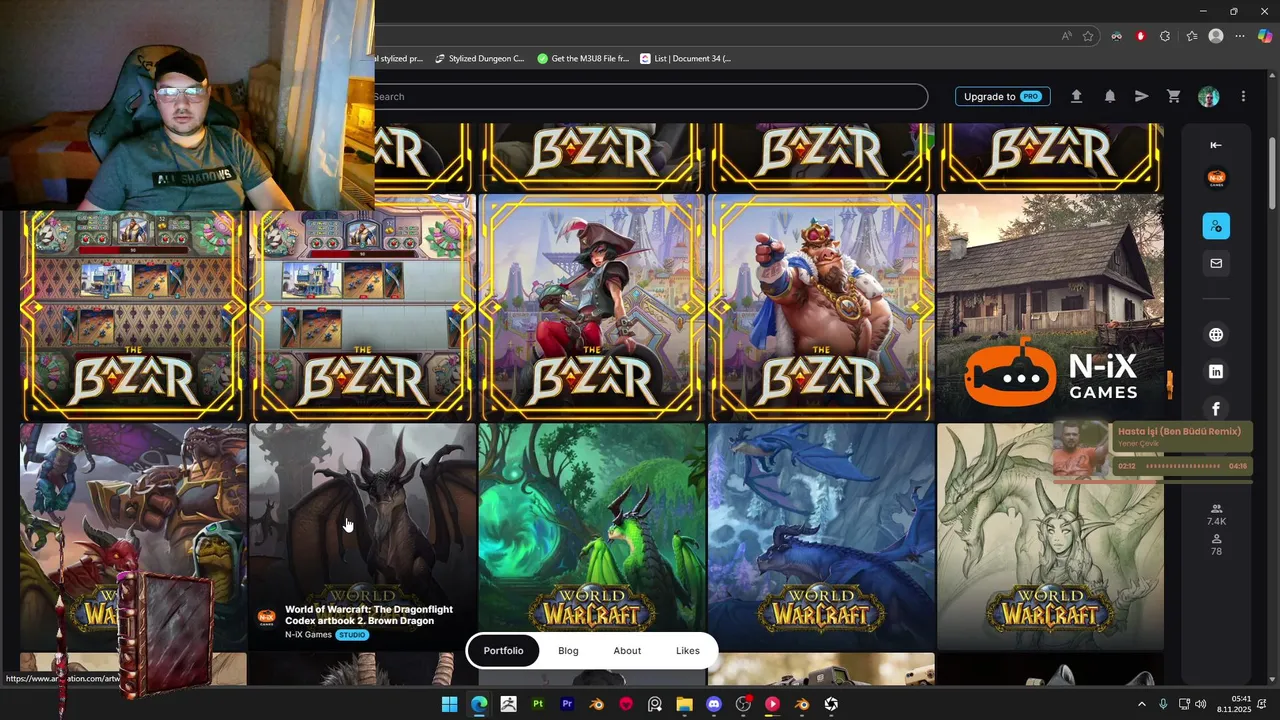Open the N-iX Games cottage thumbnail
This screenshot has height=720, width=1280.
click(x=1050, y=307)
